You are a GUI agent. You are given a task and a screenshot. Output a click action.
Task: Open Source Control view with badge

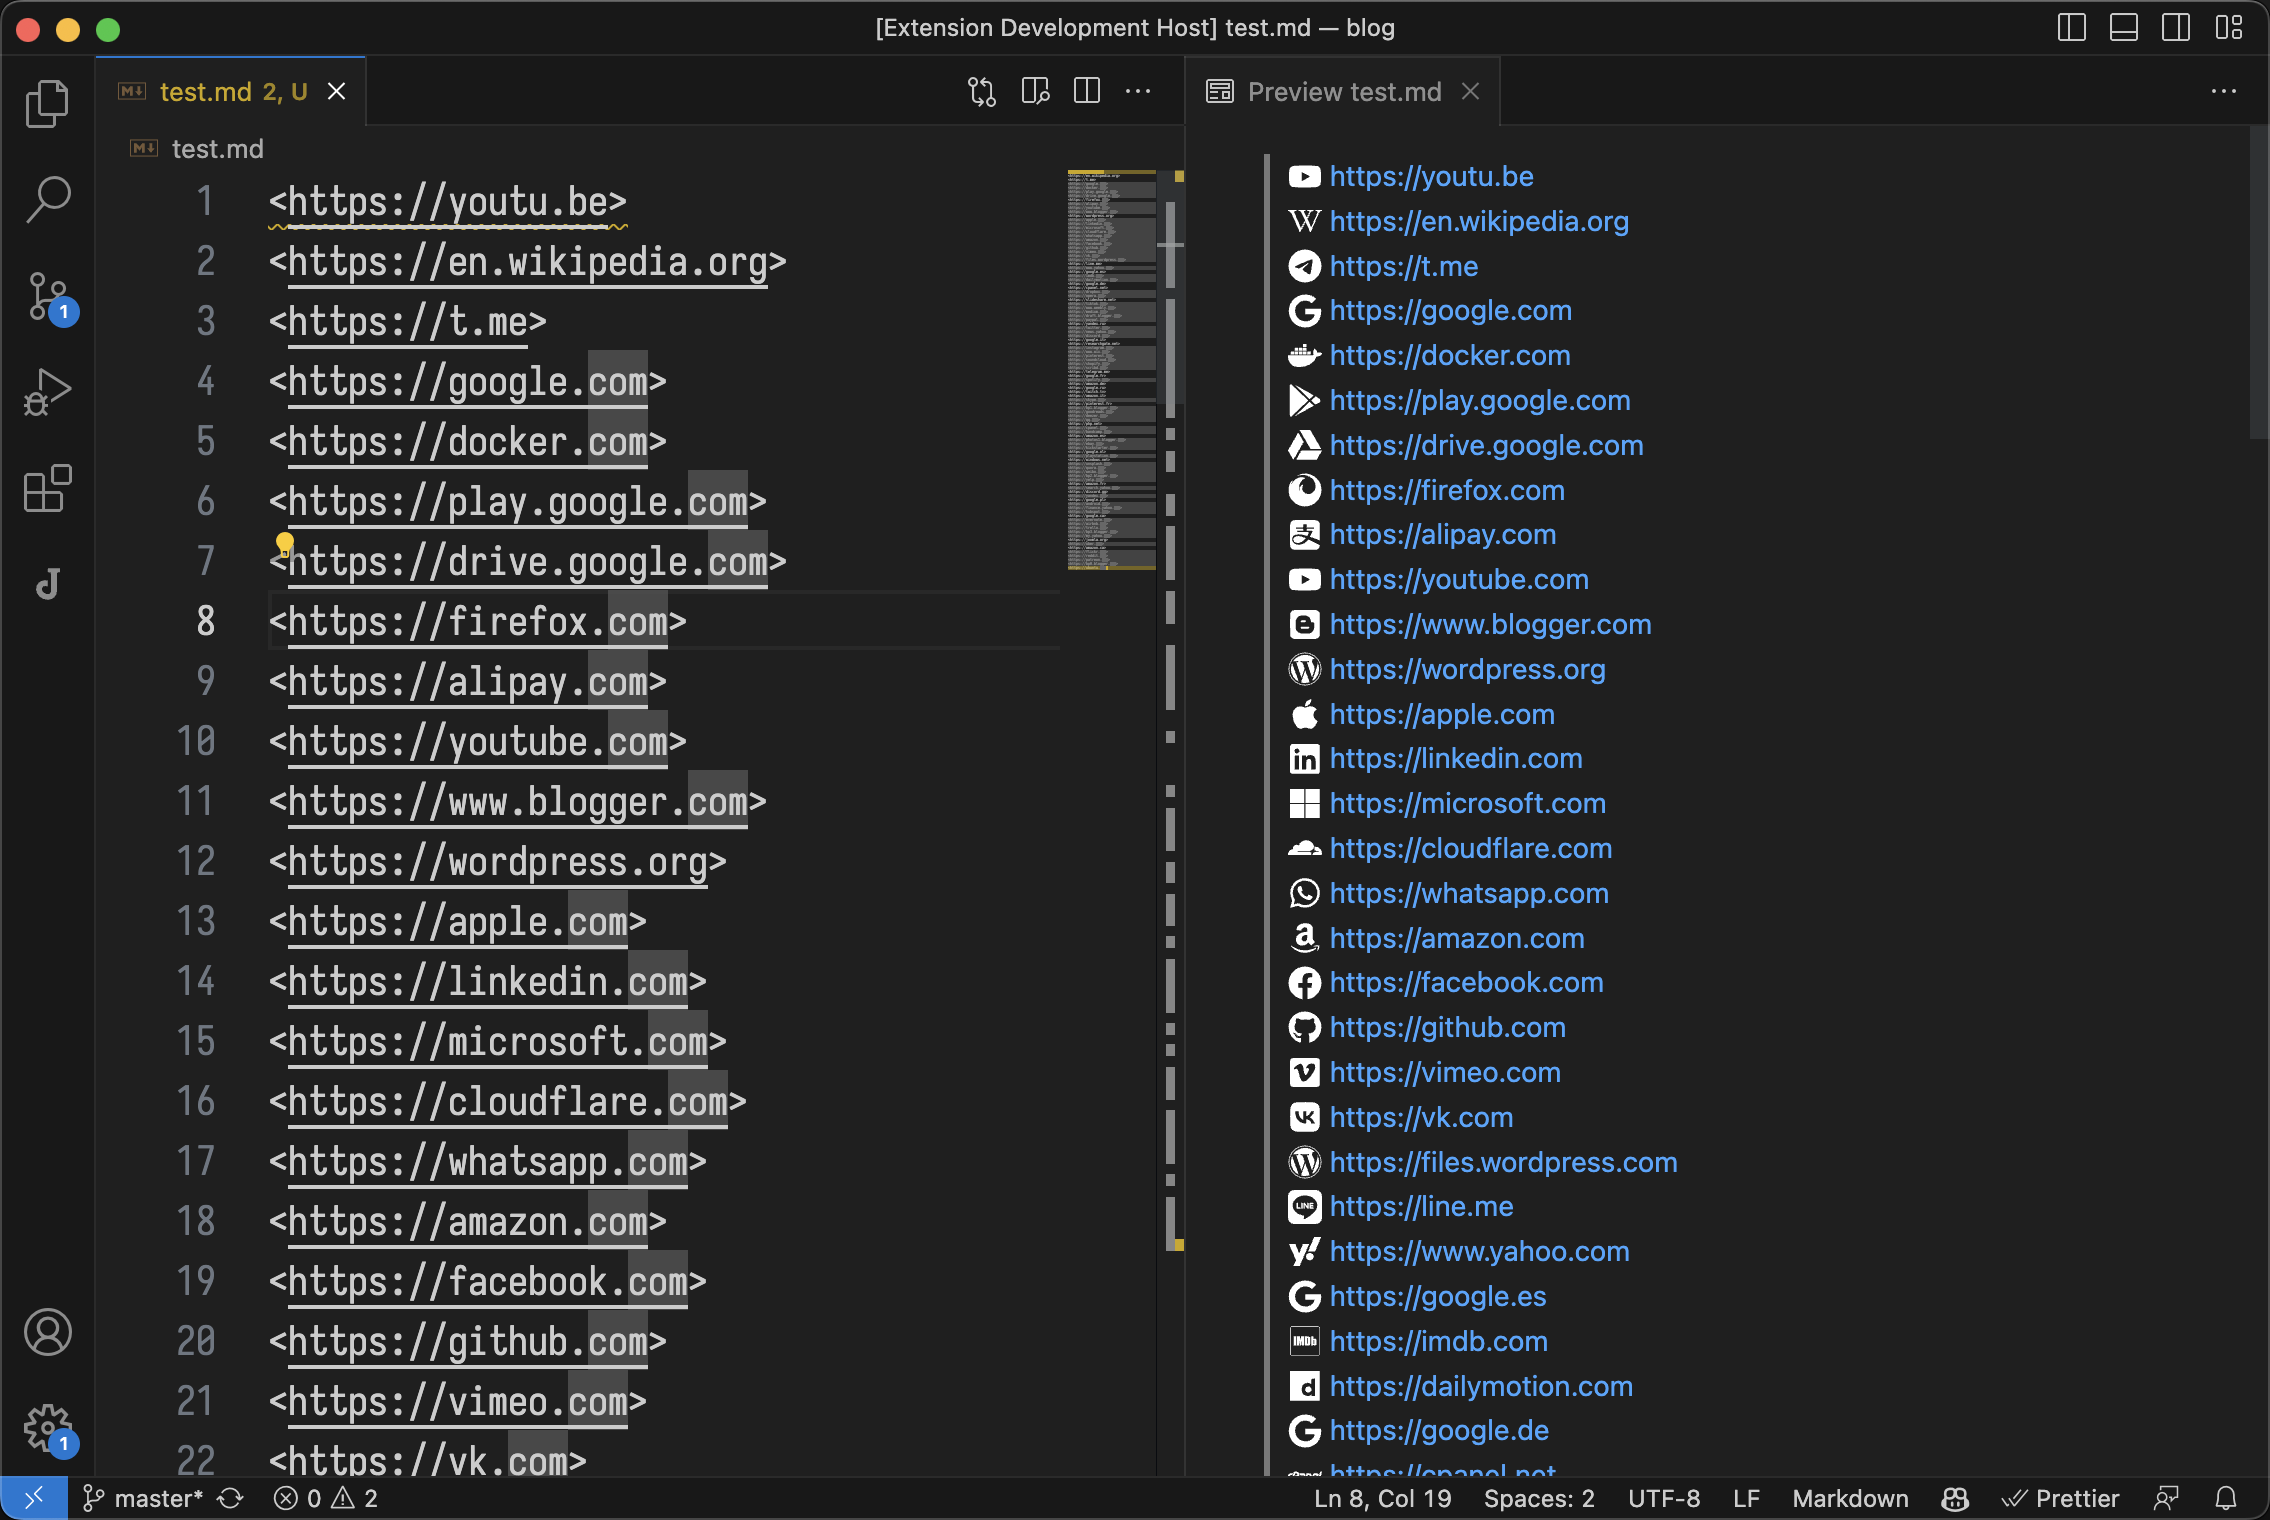[47, 297]
